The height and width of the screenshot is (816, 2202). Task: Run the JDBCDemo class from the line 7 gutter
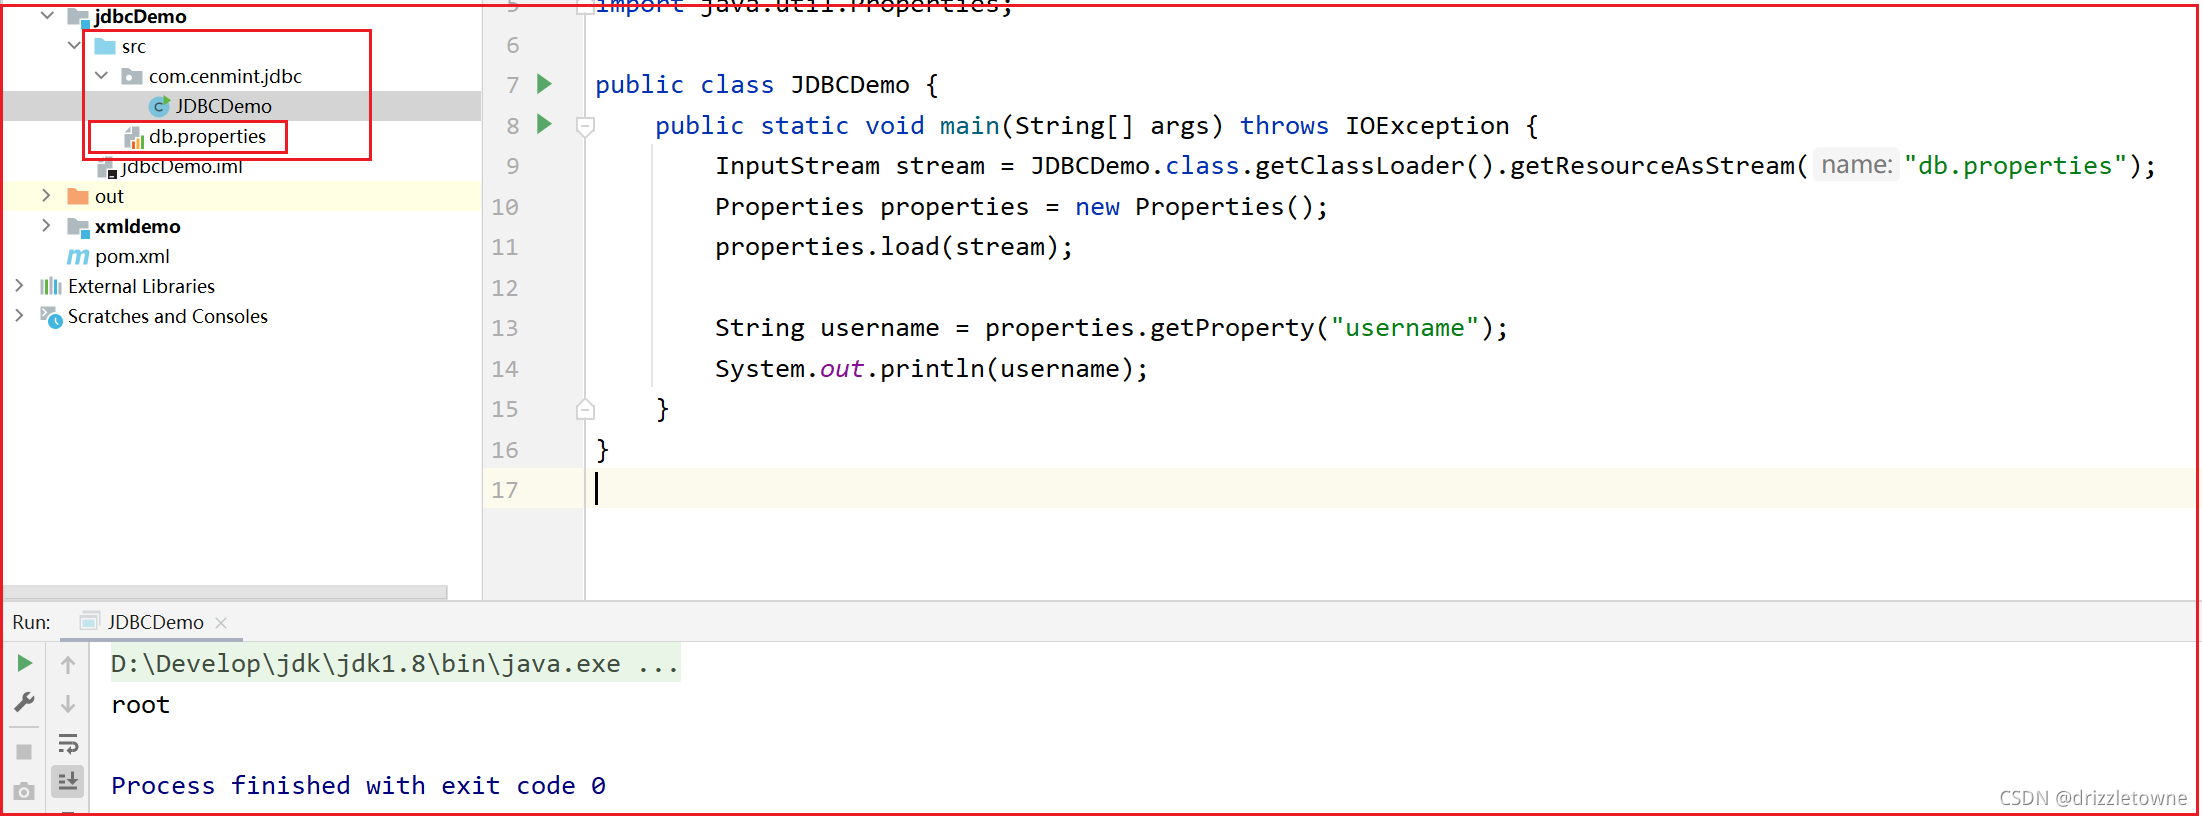tap(544, 84)
